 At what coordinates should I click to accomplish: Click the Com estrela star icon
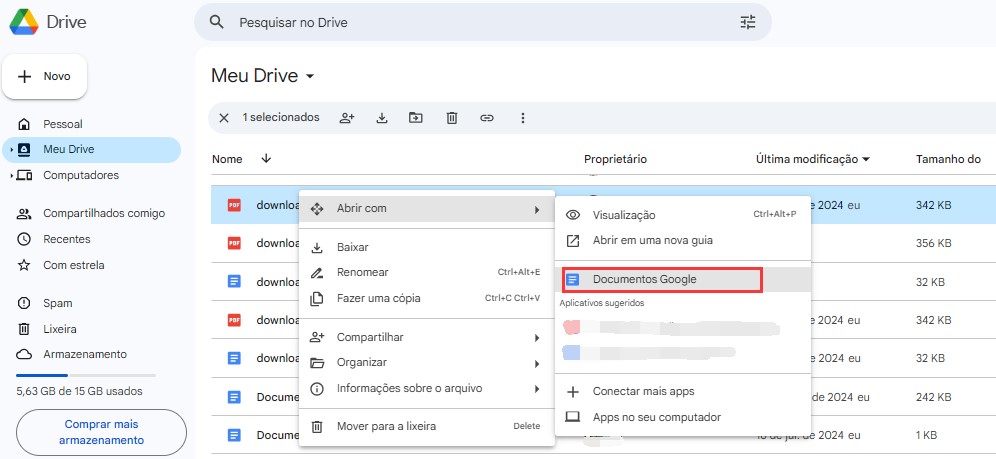click(x=24, y=265)
